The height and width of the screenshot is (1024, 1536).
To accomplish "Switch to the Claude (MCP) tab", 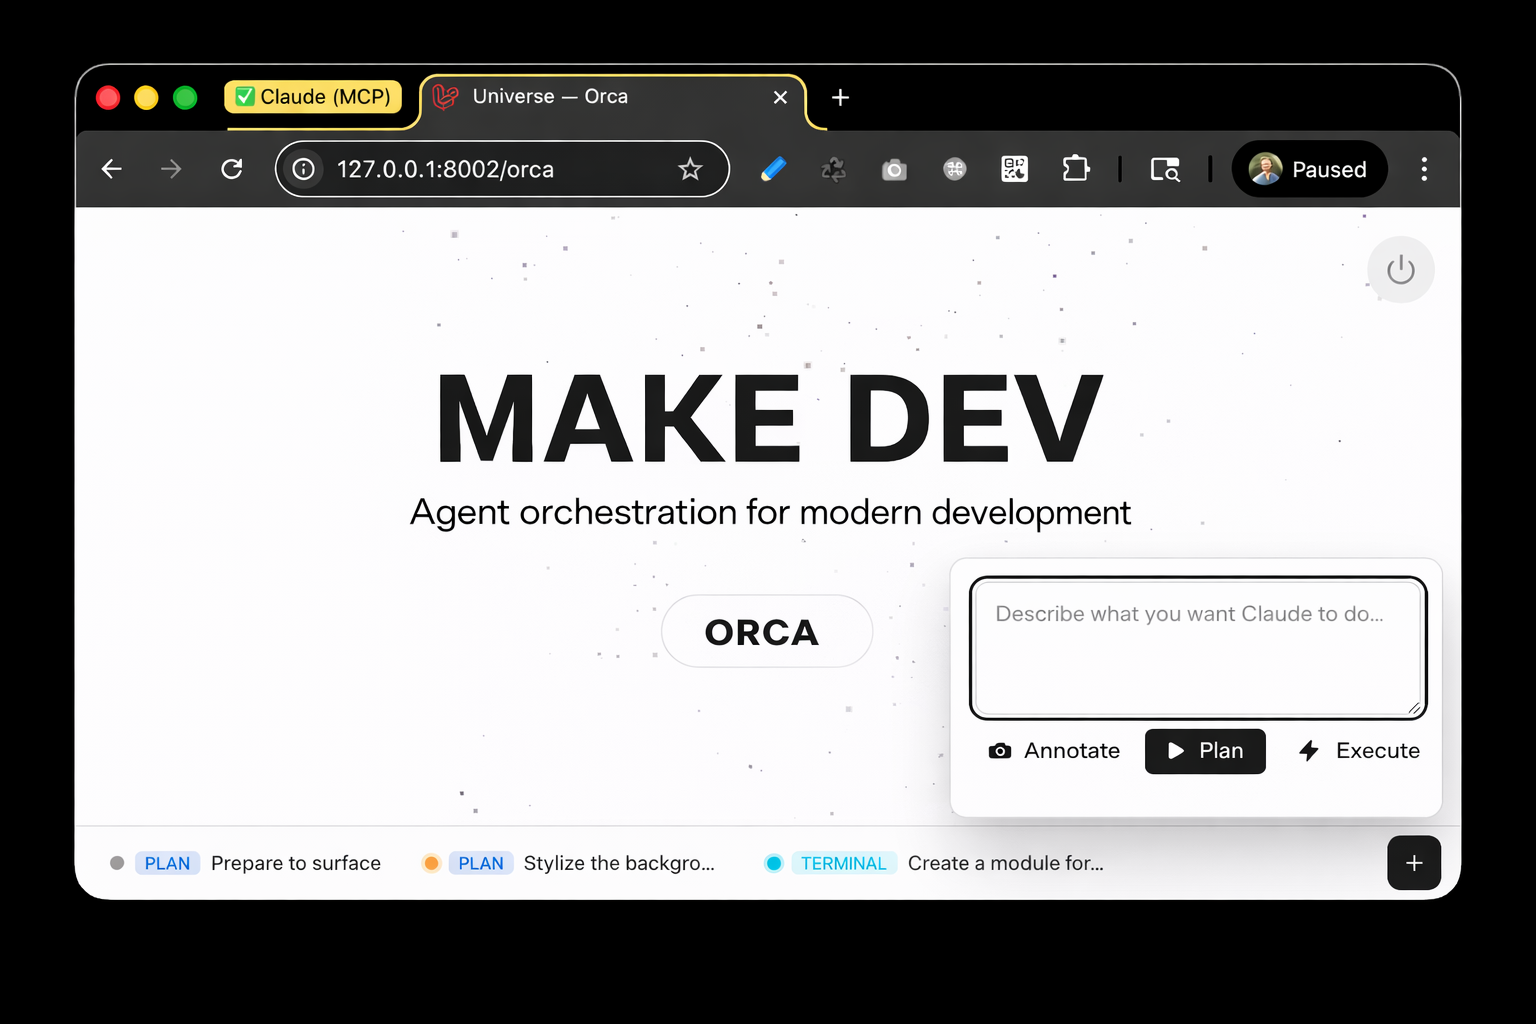I will [x=313, y=96].
